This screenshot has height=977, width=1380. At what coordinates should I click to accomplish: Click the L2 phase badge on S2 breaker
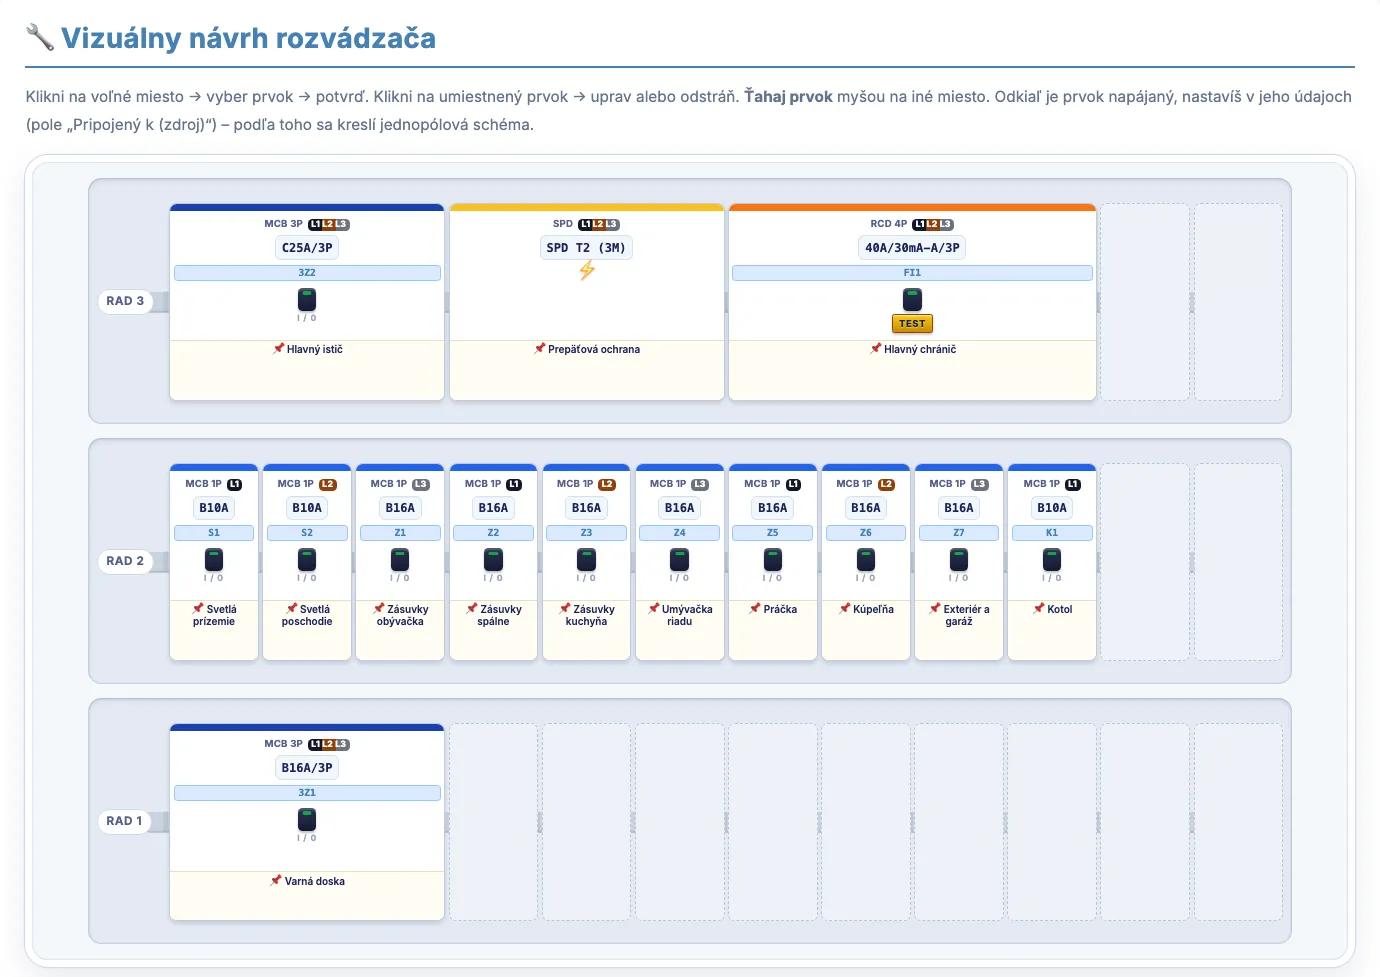328,484
